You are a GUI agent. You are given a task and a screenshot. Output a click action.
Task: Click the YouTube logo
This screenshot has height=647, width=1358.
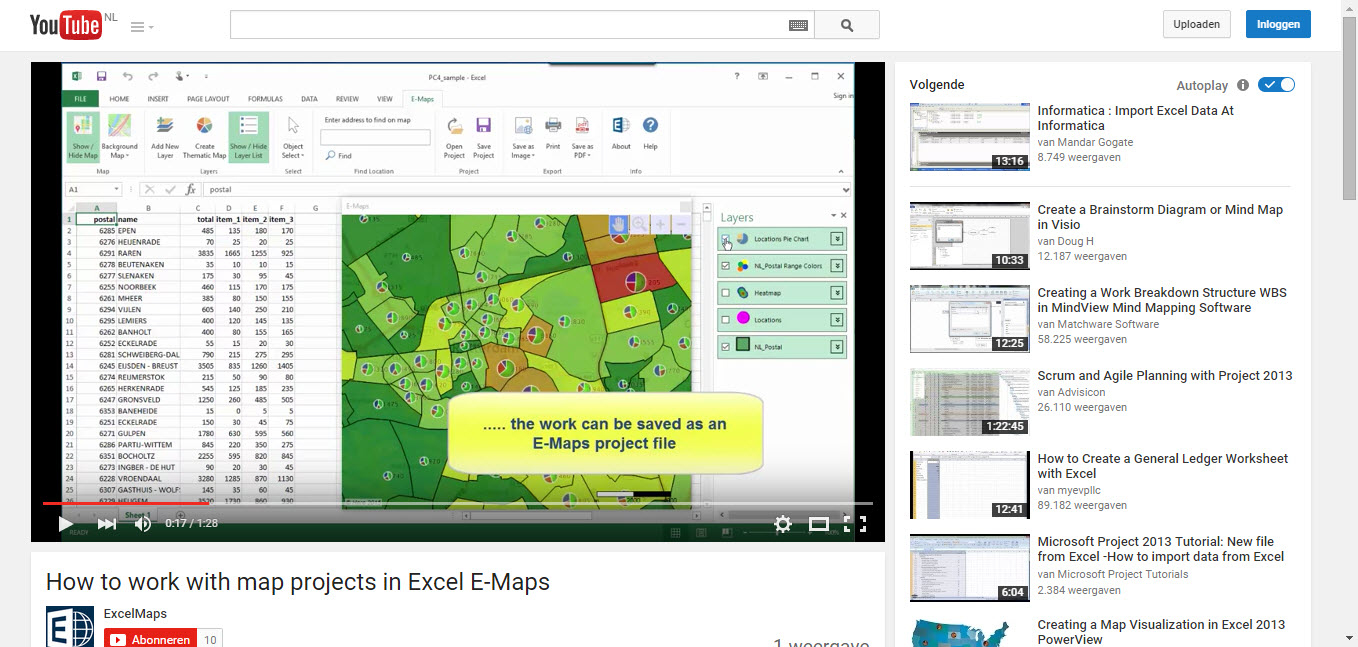click(x=66, y=25)
